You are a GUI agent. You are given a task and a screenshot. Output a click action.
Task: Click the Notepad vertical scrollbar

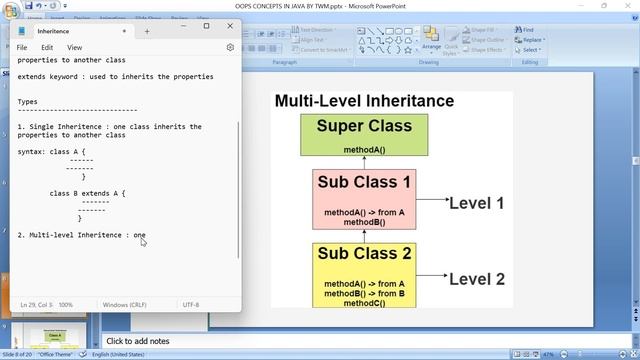(x=238, y=190)
